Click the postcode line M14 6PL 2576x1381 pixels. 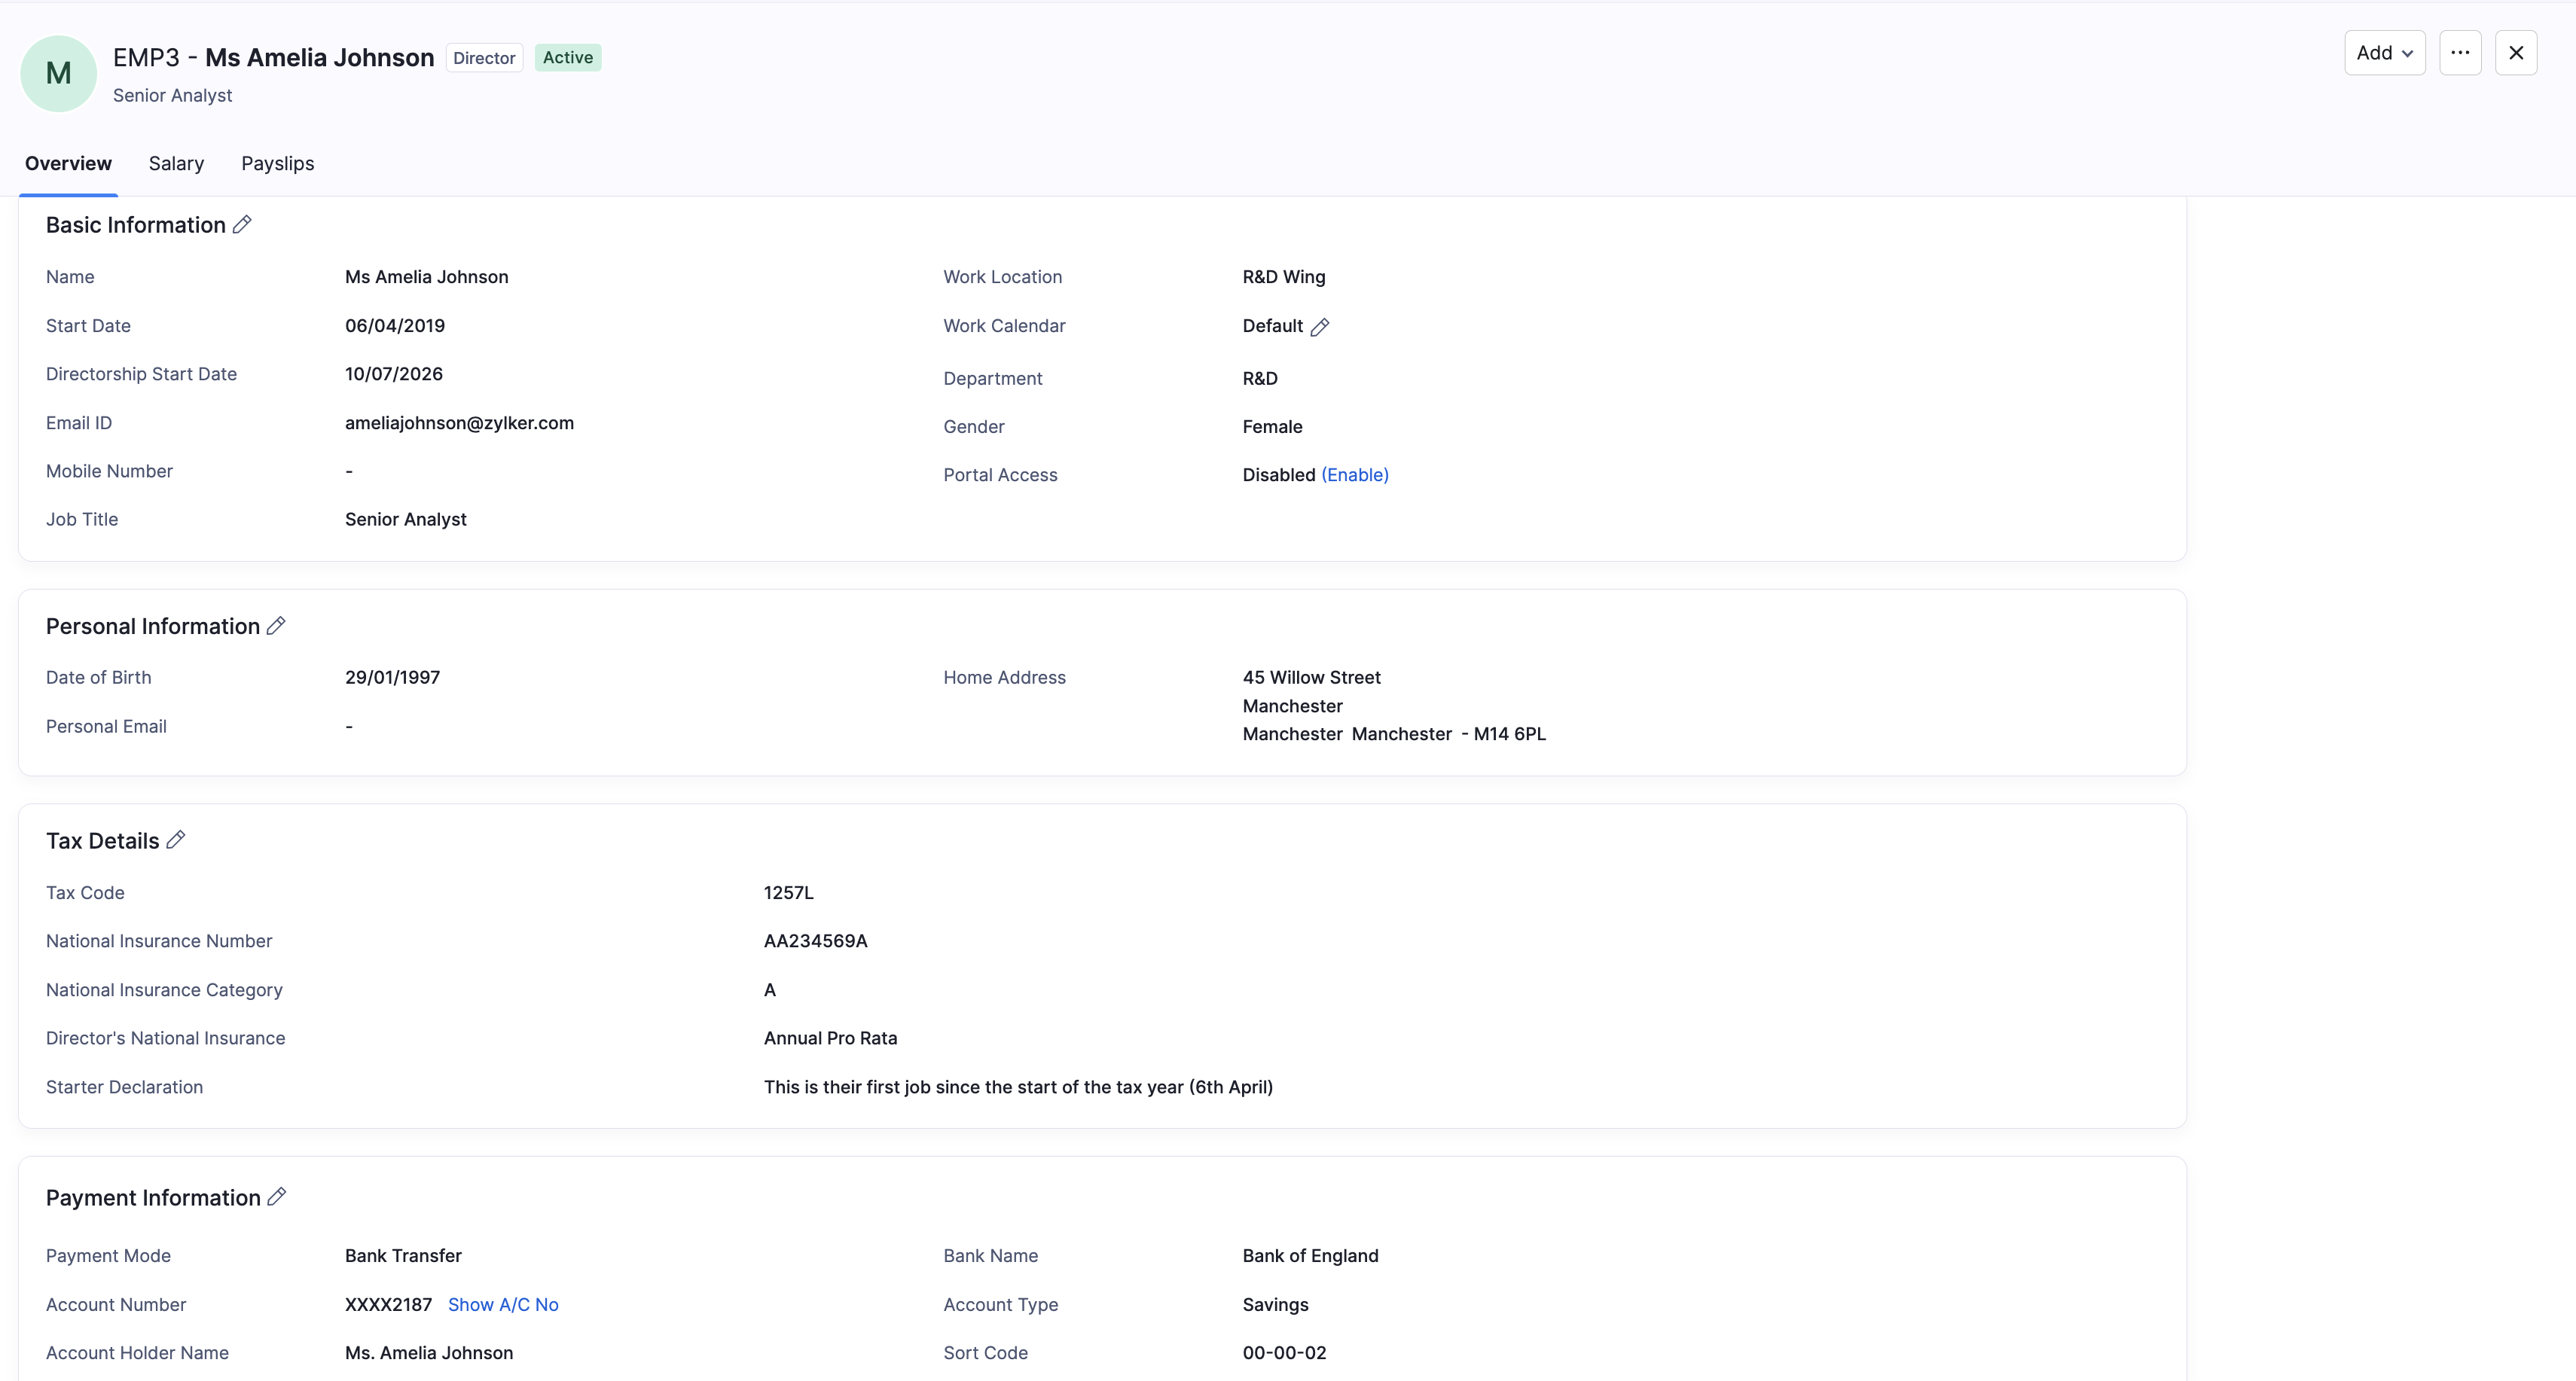pyautogui.click(x=1394, y=734)
